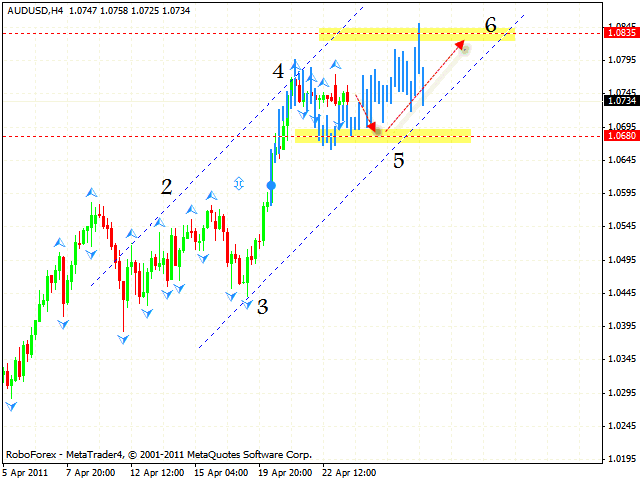
Task: Click the 1.0445 price axis value
Action: tap(622, 293)
